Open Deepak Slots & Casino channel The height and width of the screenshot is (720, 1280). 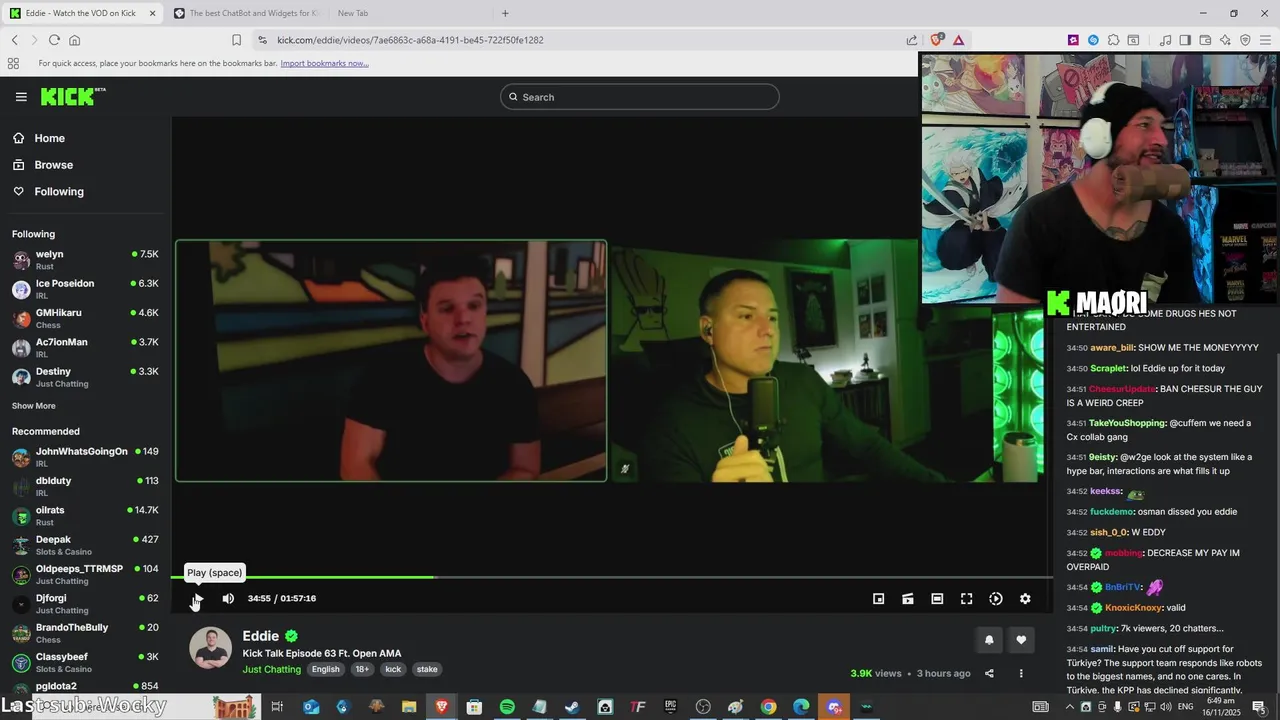[85, 545]
